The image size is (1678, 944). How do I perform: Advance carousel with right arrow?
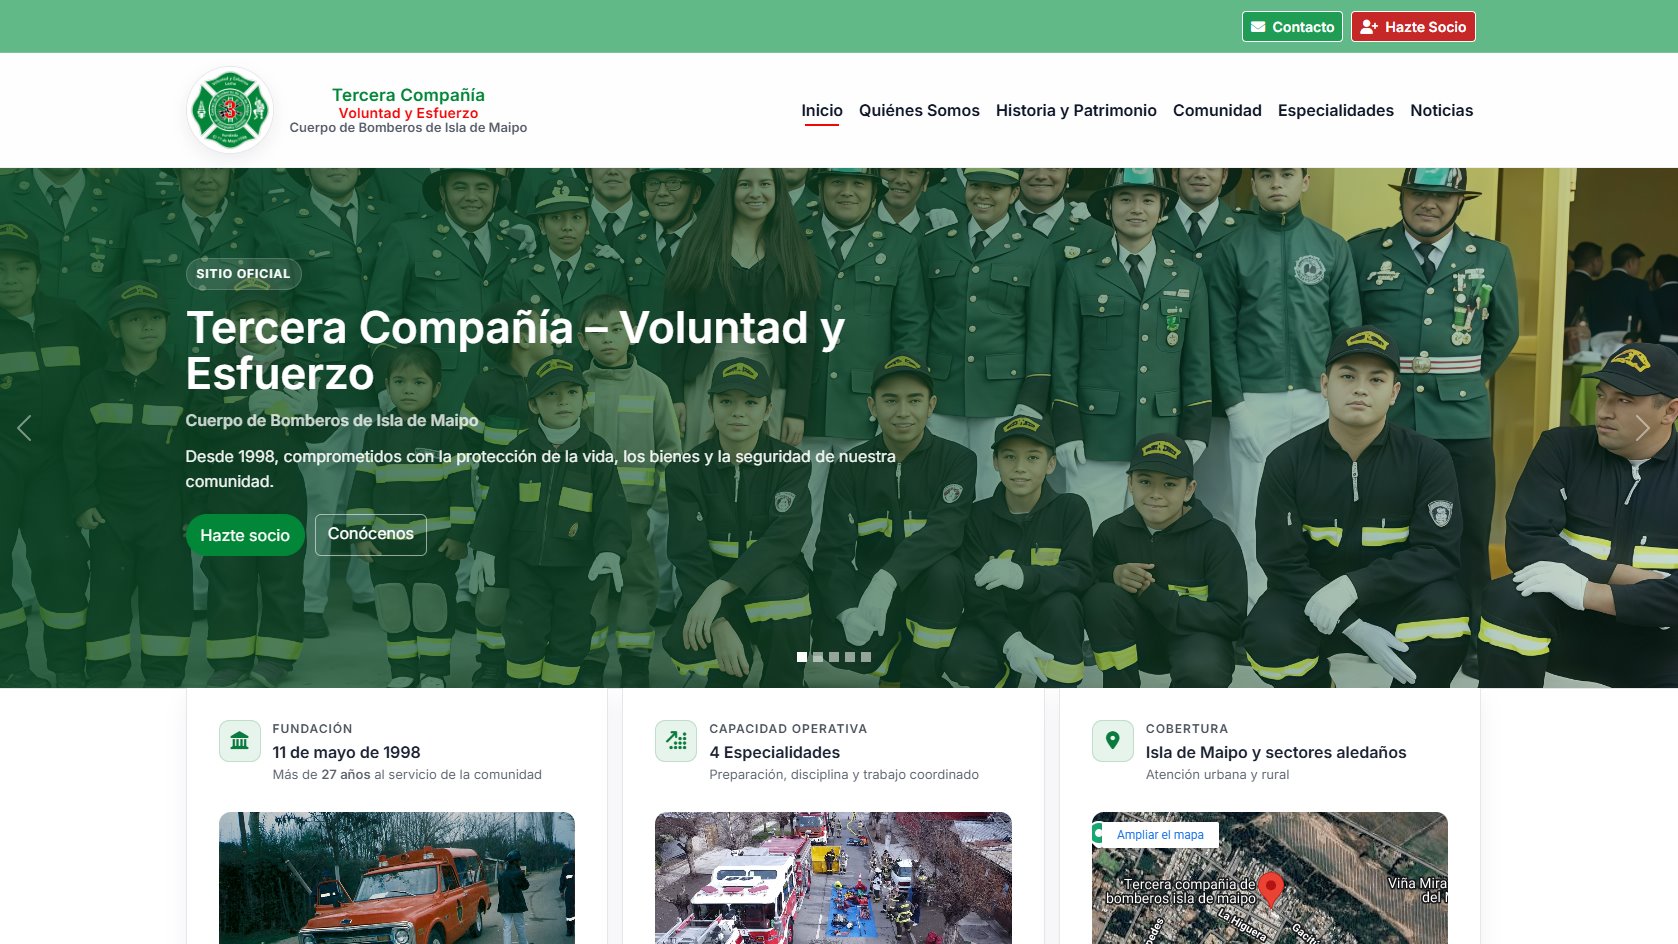pos(1642,427)
